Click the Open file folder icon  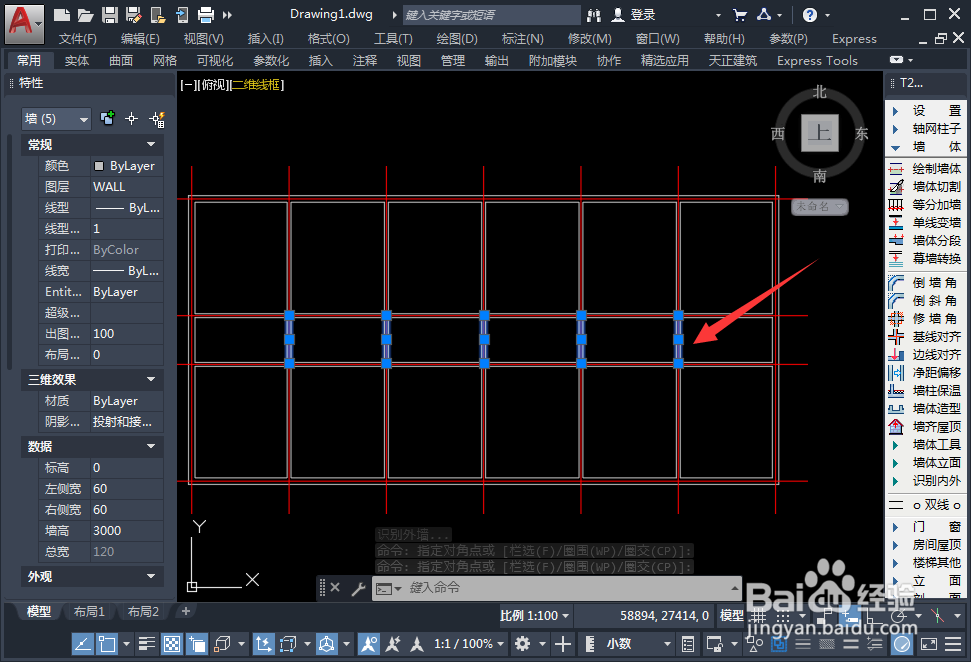pos(85,15)
